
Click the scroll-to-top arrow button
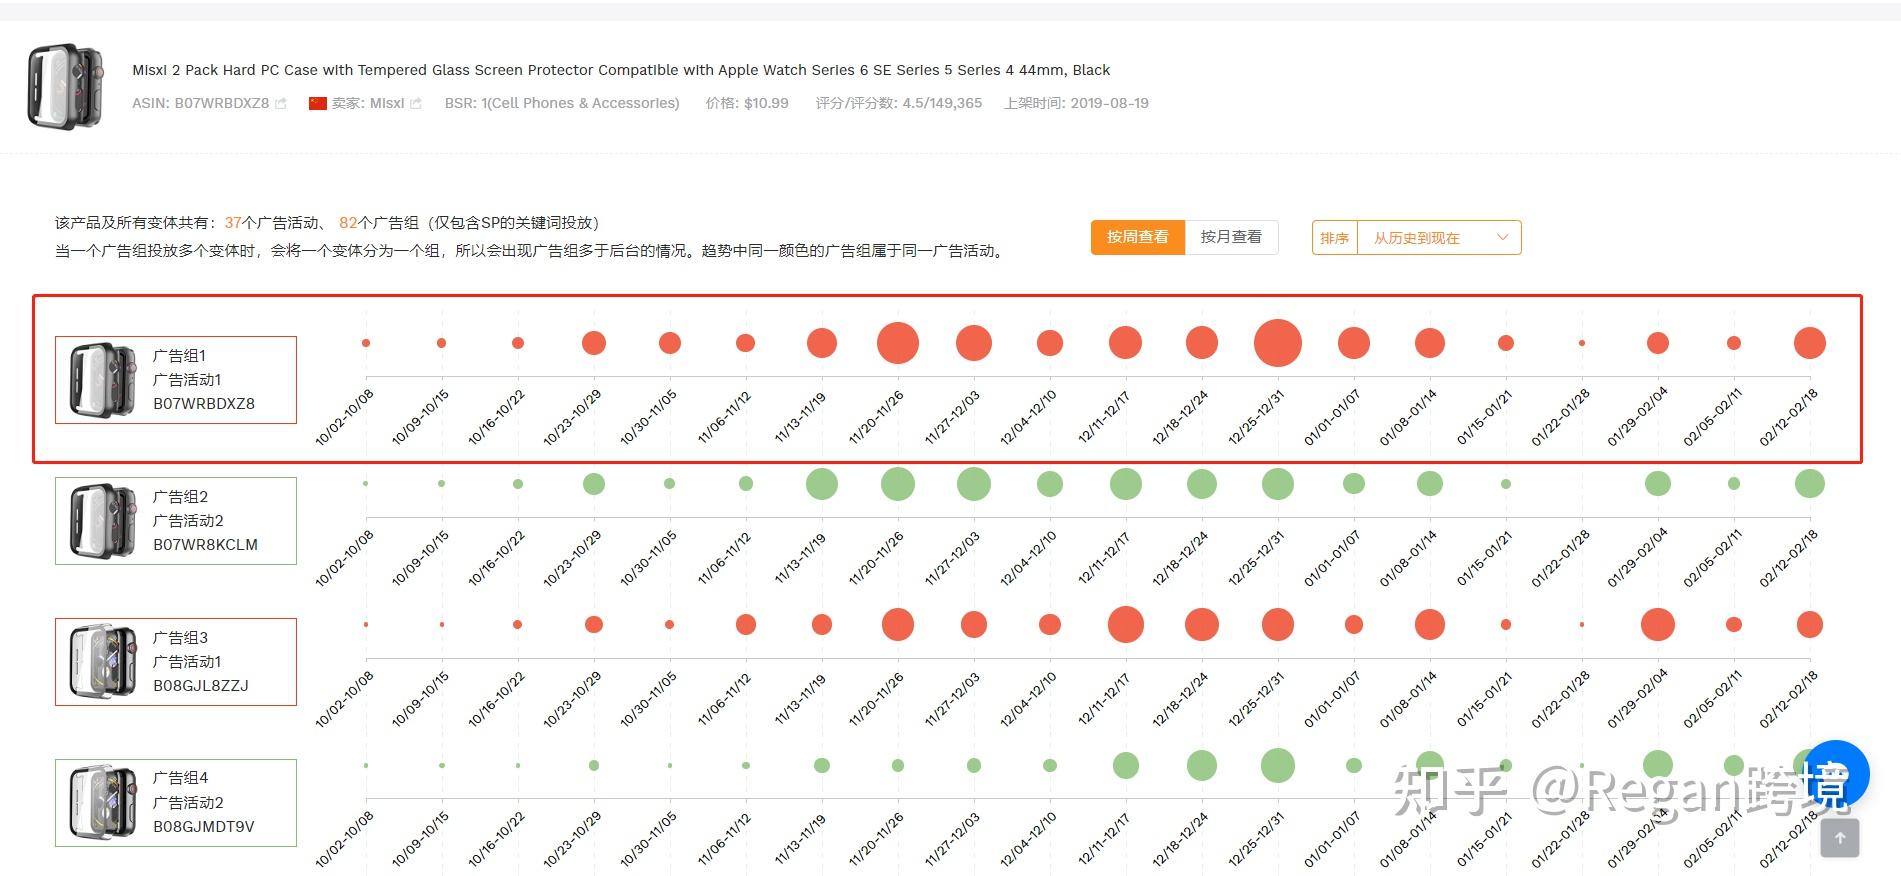point(1840,838)
